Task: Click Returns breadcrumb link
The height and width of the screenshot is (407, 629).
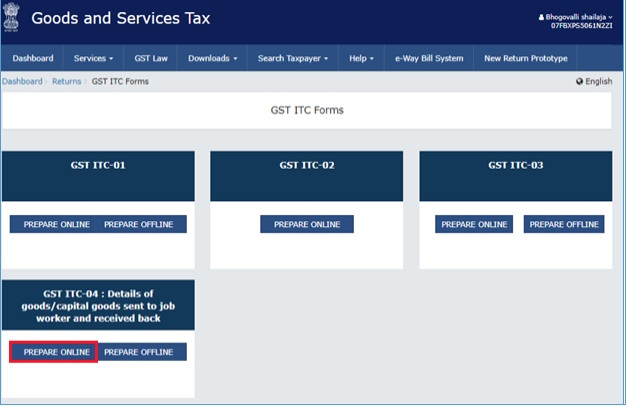Action: coord(67,81)
